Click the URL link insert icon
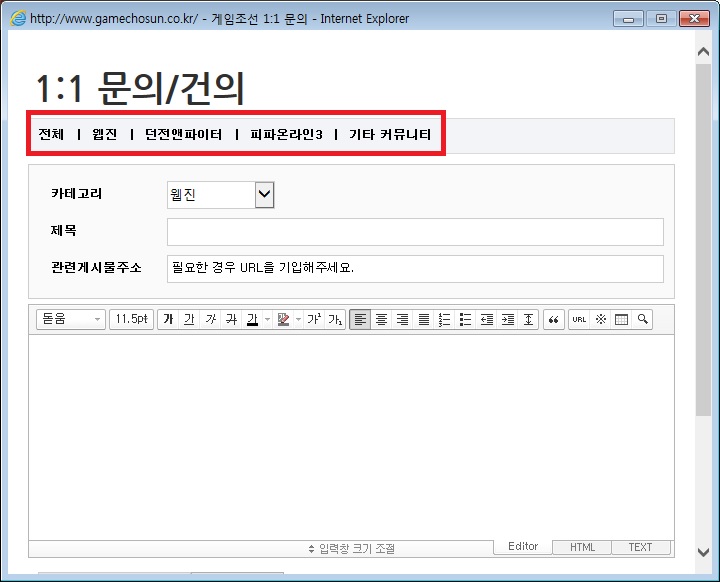Screen dimensions: 720x582 pyautogui.click(x=580, y=320)
